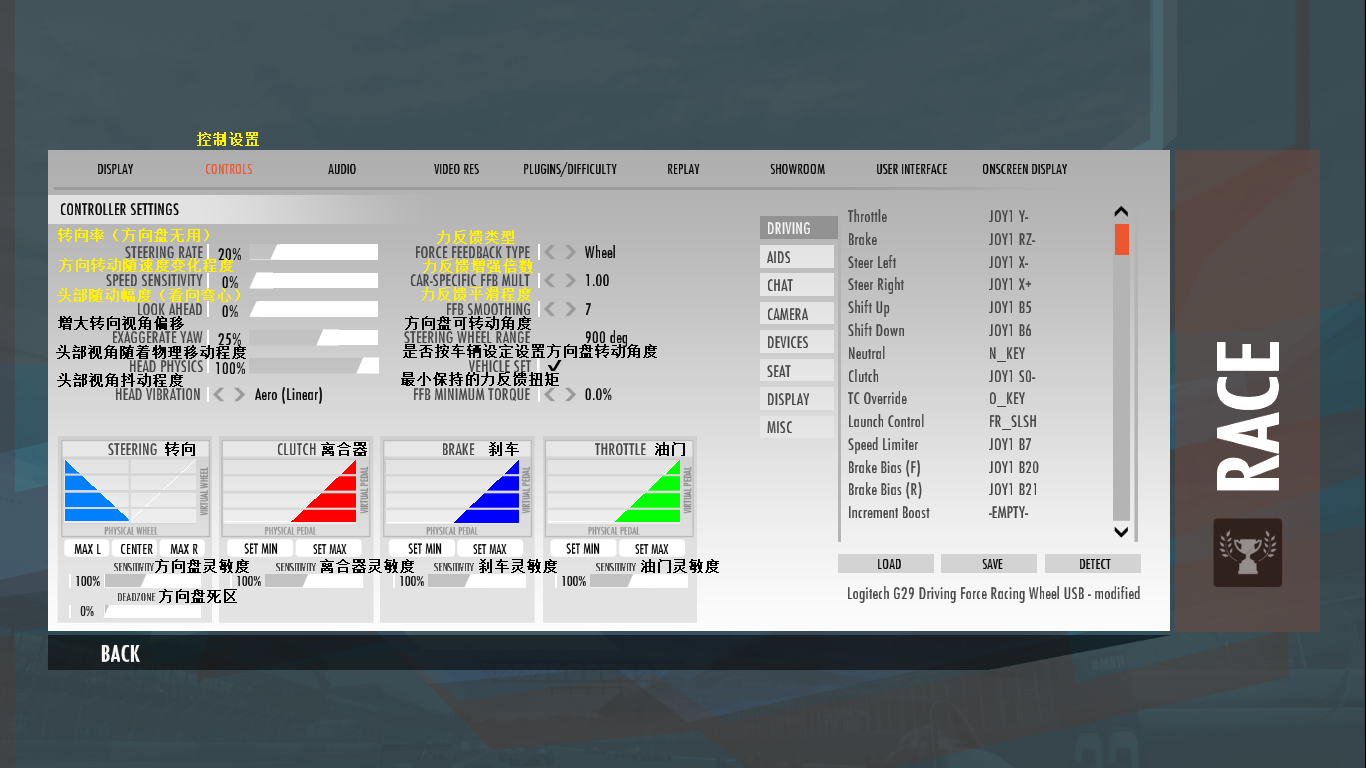The height and width of the screenshot is (768, 1366).
Task: Click Set Max under Brake
Action: pyautogui.click(x=490, y=549)
